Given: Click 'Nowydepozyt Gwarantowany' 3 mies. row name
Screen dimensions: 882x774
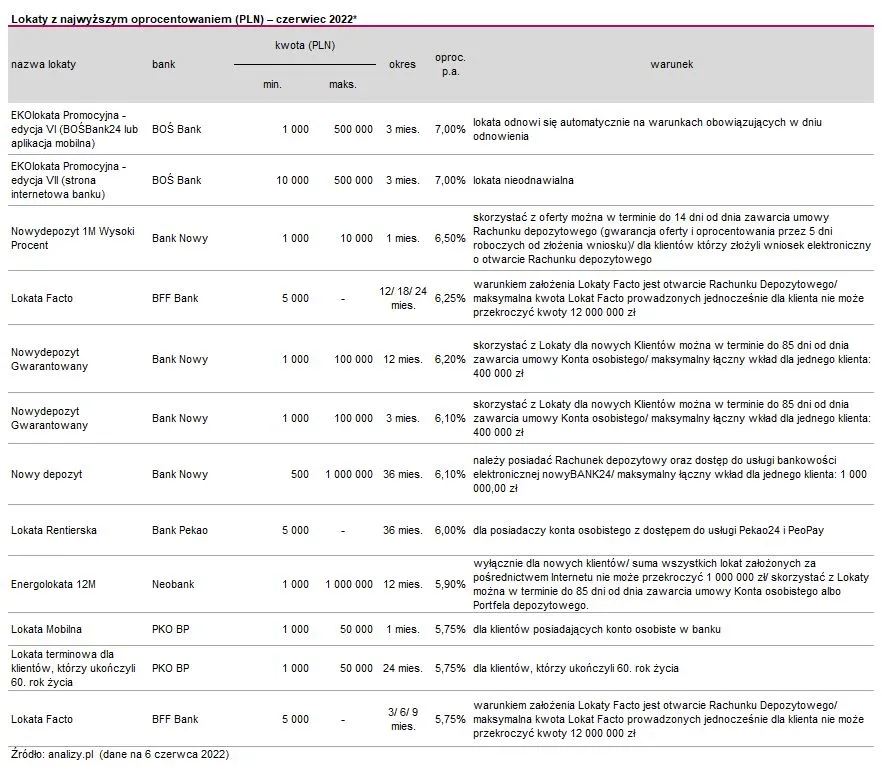Looking at the screenshot, I should 50,418.
